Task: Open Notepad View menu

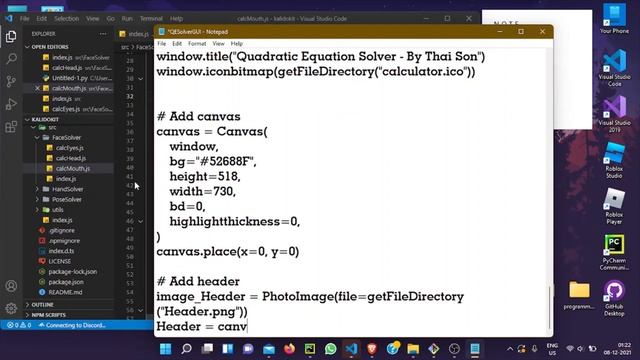Action: pyautogui.click(x=218, y=44)
